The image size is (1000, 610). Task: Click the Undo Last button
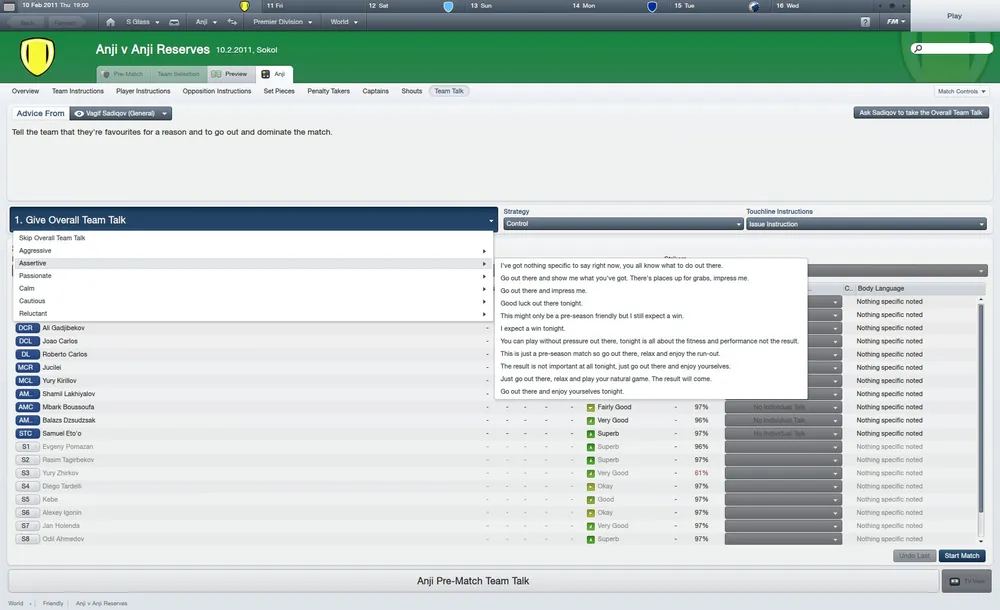pyautogui.click(x=915, y=556)
